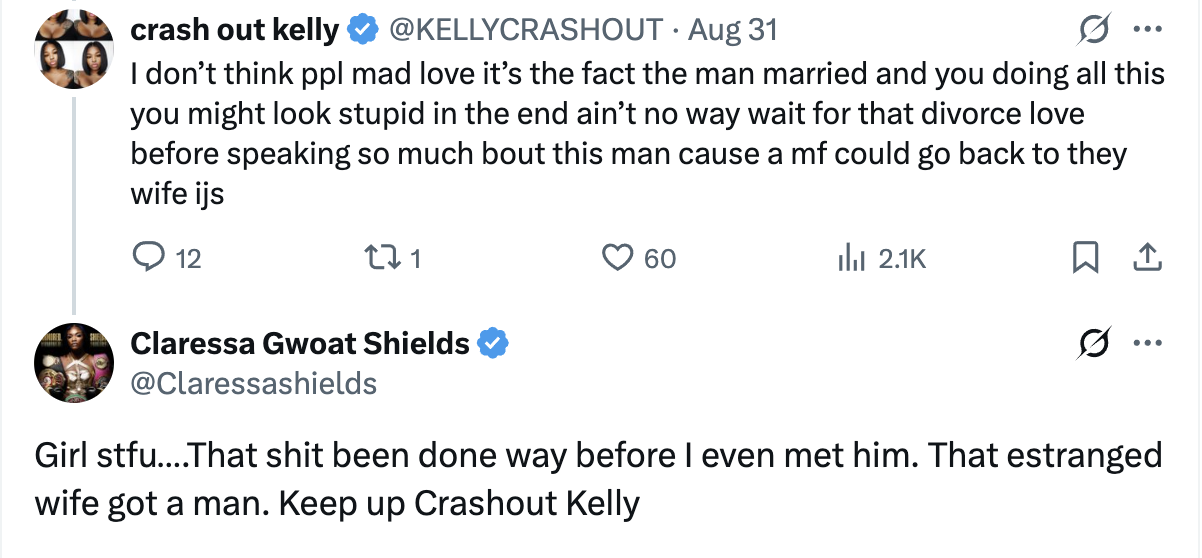The image size is (1202, 558).
Task: Click verified badge next to crash out kelly
Action: [x=362, y=31]
